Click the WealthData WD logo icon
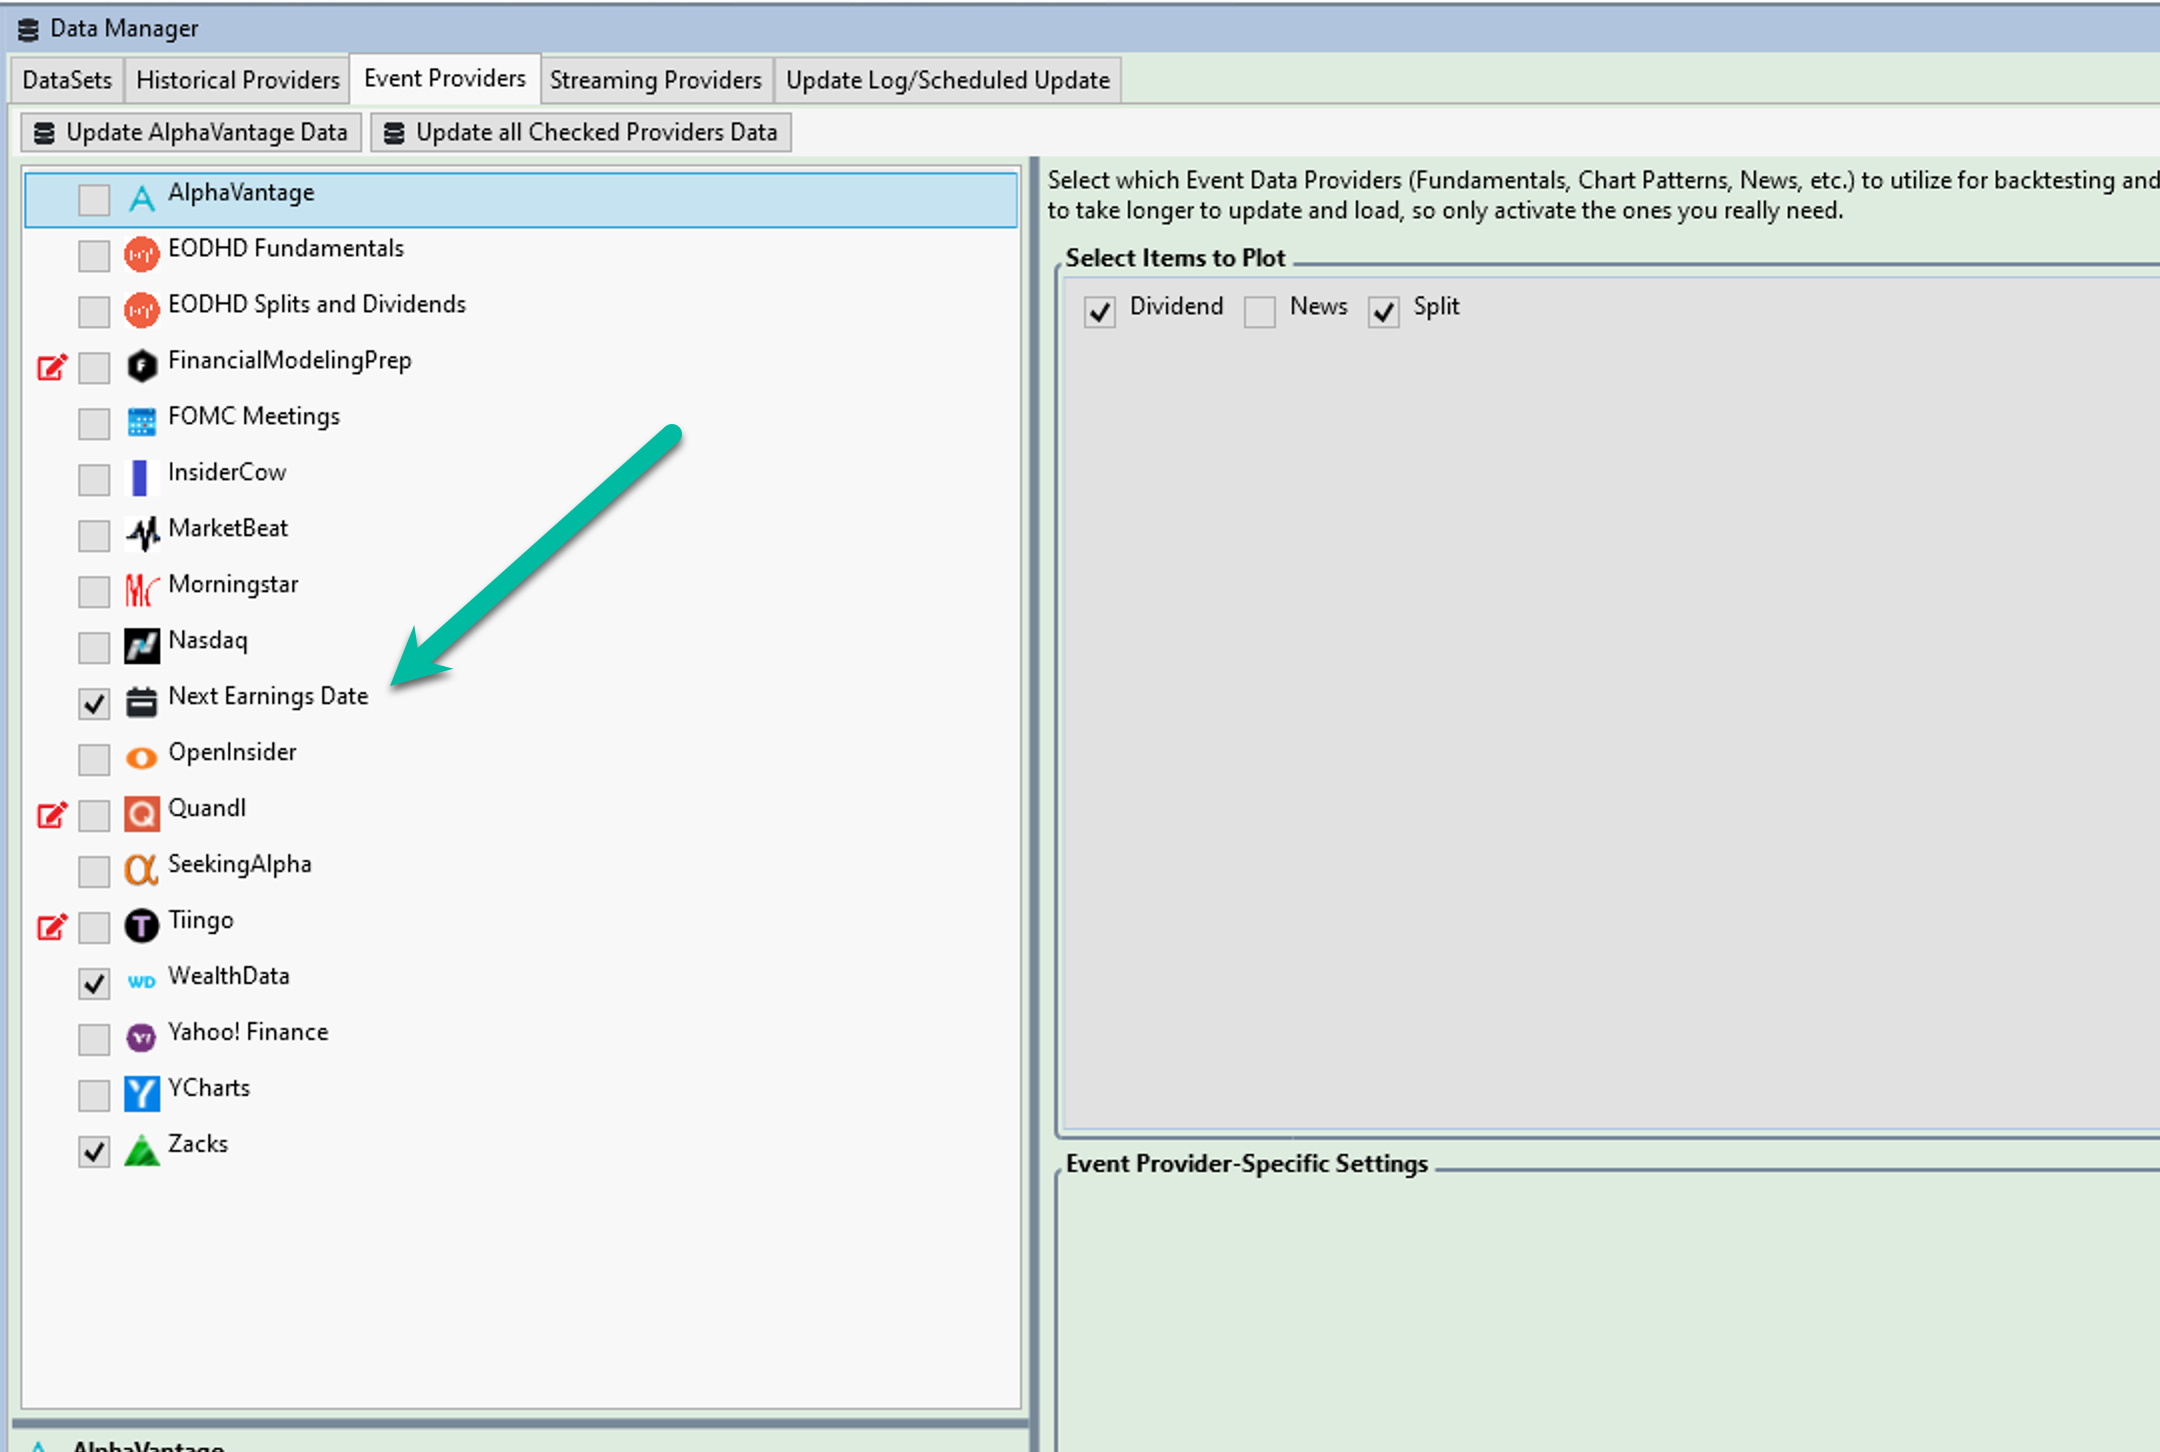 pos(142,982)
